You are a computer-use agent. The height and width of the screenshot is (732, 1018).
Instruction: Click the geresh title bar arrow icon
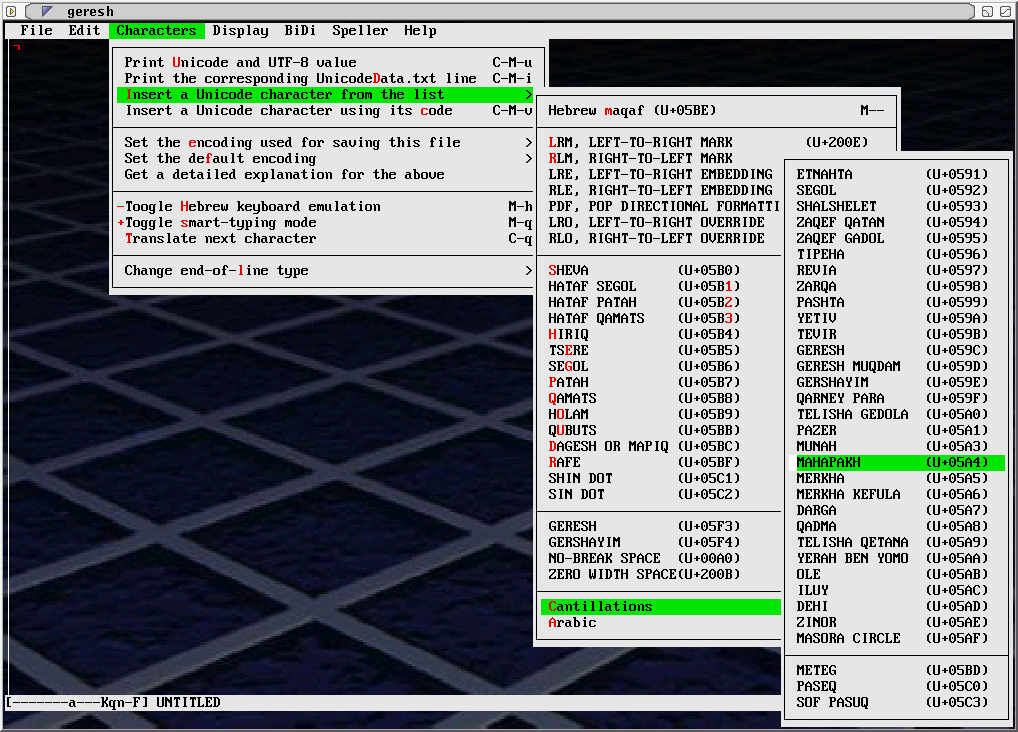pyautogui.click(x=47, y=11)
